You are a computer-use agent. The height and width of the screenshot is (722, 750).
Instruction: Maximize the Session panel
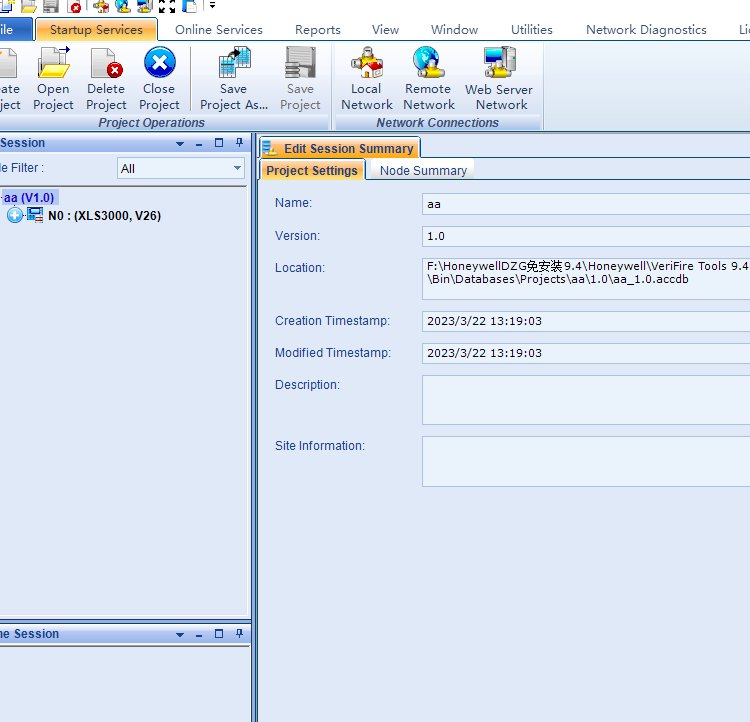[219, 143]
